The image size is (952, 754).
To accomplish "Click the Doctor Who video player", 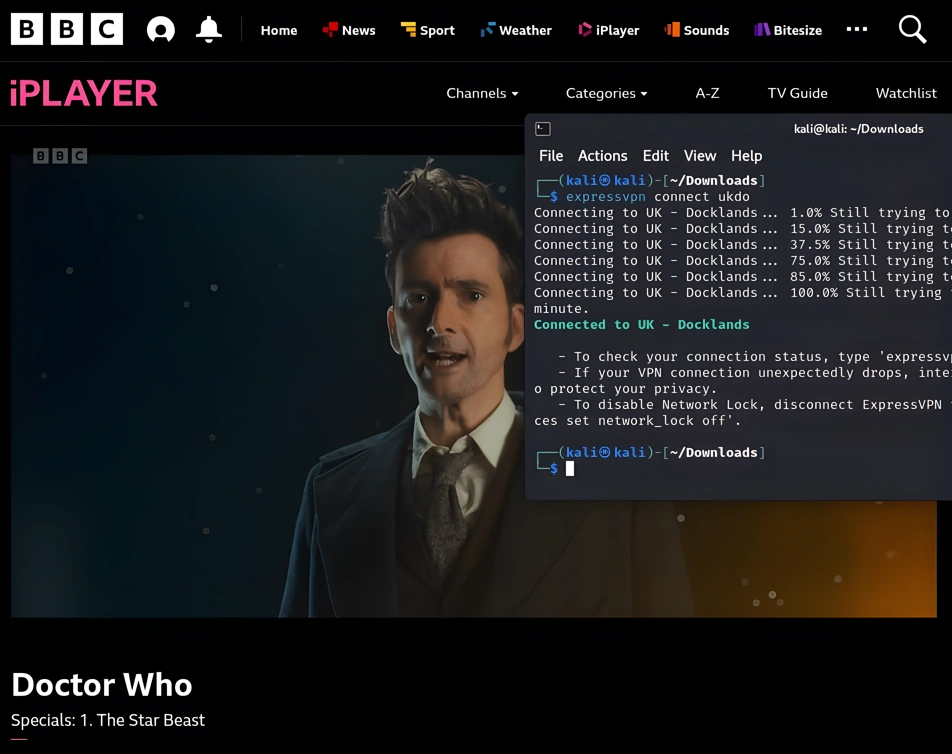I will tap(267, 386).
